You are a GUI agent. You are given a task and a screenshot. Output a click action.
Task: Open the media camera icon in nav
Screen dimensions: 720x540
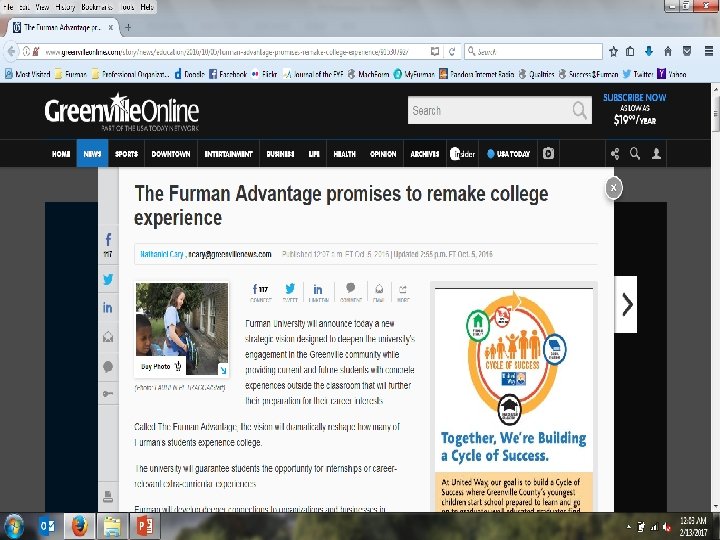[x=548, y=154]
